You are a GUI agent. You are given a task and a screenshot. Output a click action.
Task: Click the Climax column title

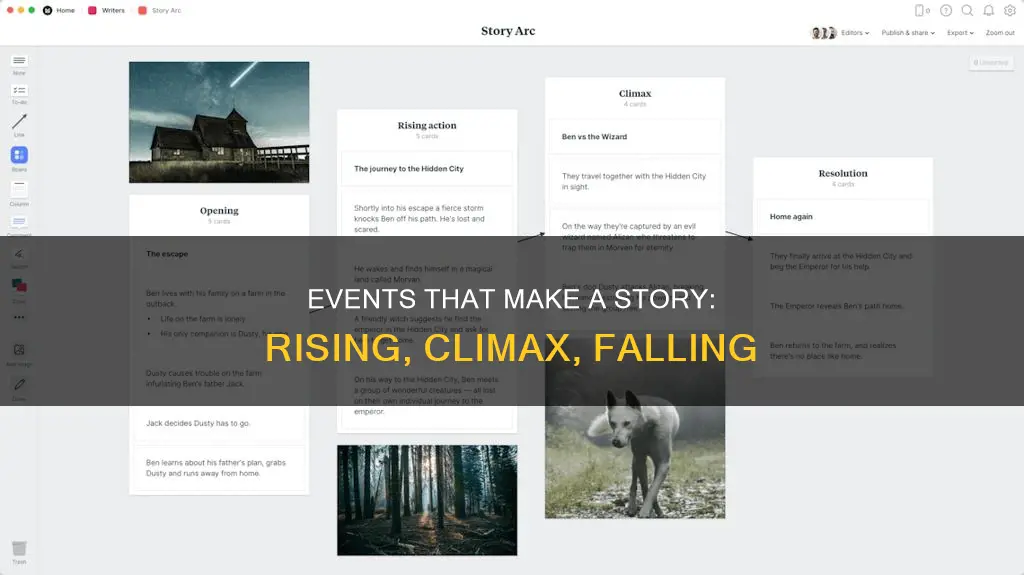point(635,93)
